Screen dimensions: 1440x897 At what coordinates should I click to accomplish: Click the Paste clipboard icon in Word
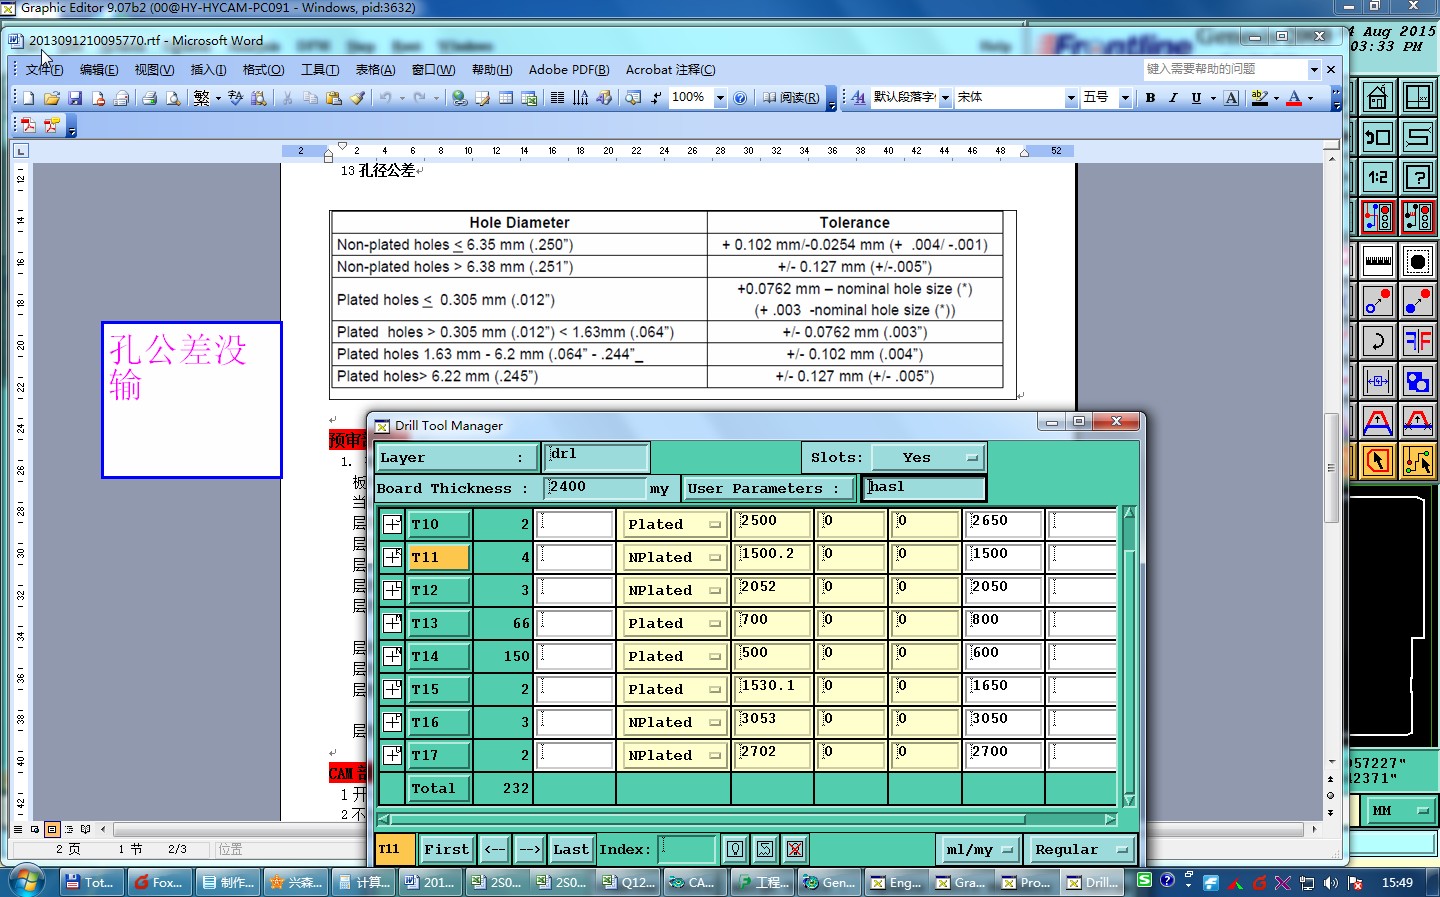point(334,98)
